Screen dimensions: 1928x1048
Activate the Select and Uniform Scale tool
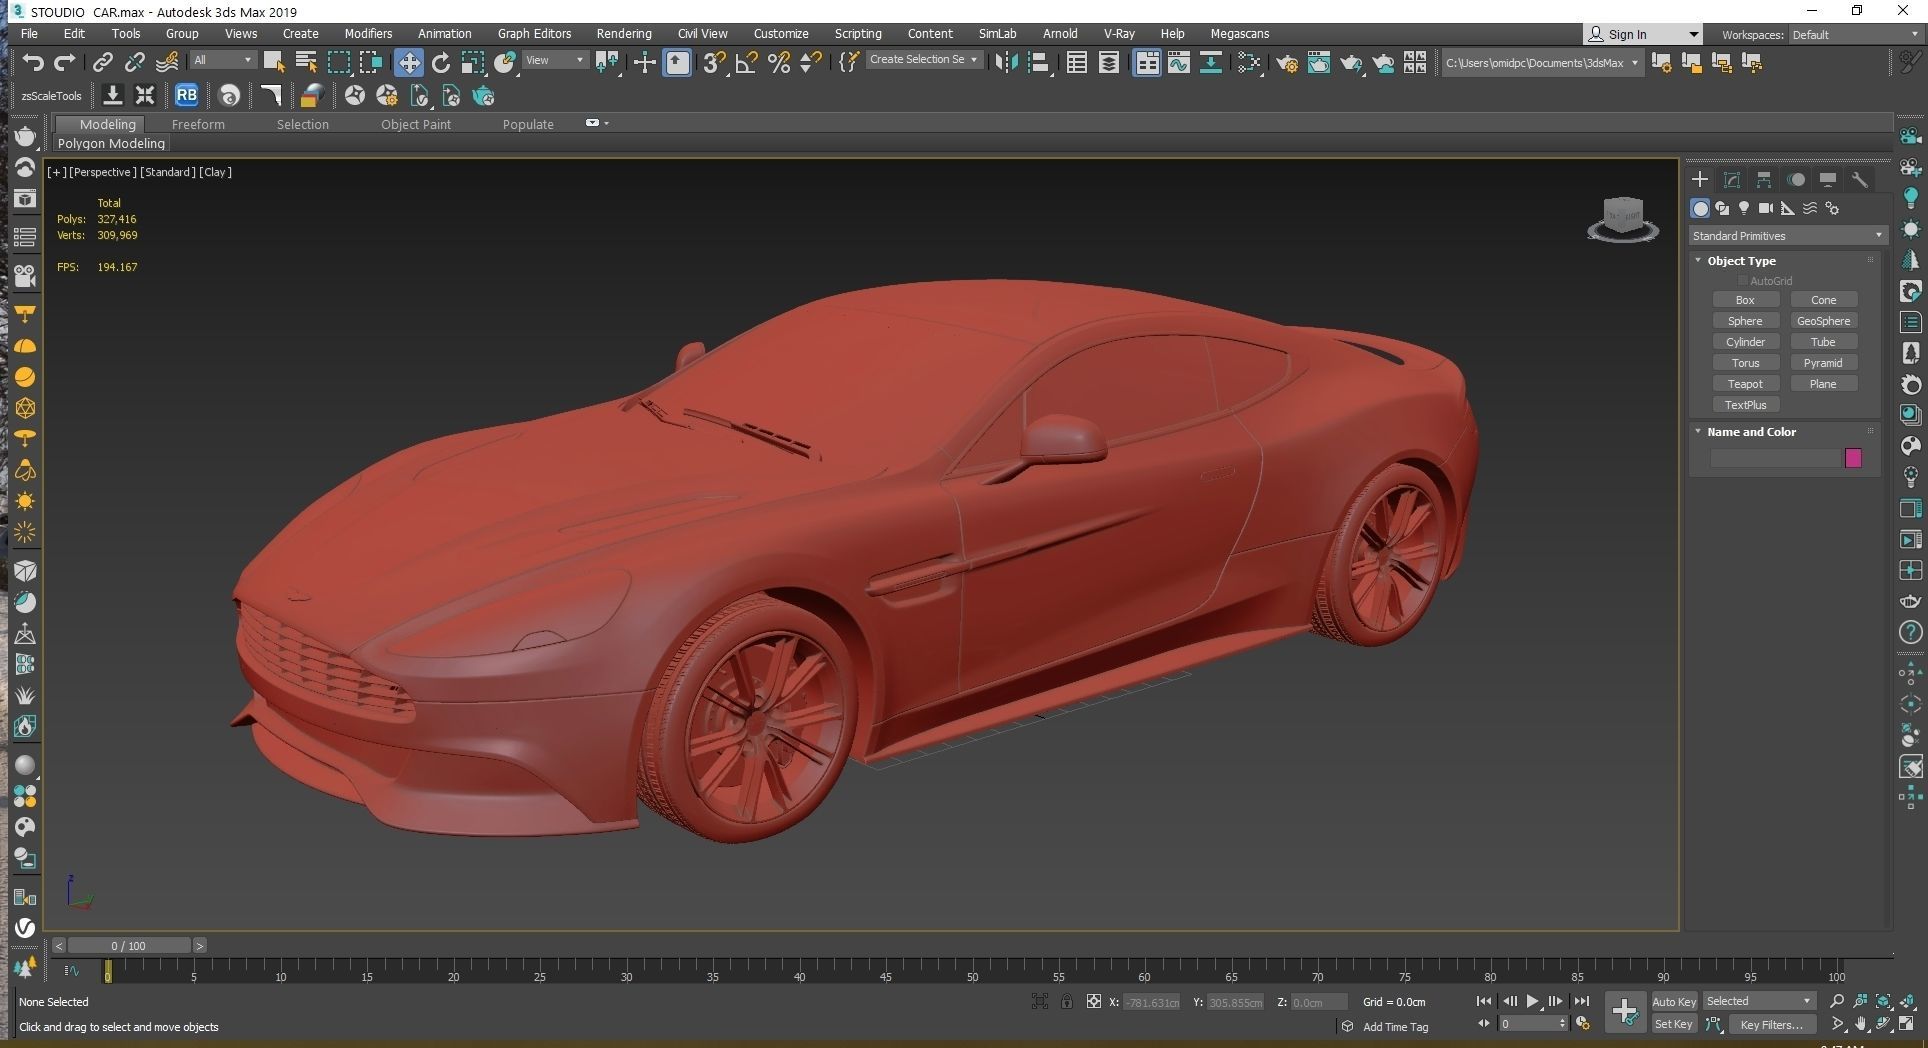[x=472, y=62]
